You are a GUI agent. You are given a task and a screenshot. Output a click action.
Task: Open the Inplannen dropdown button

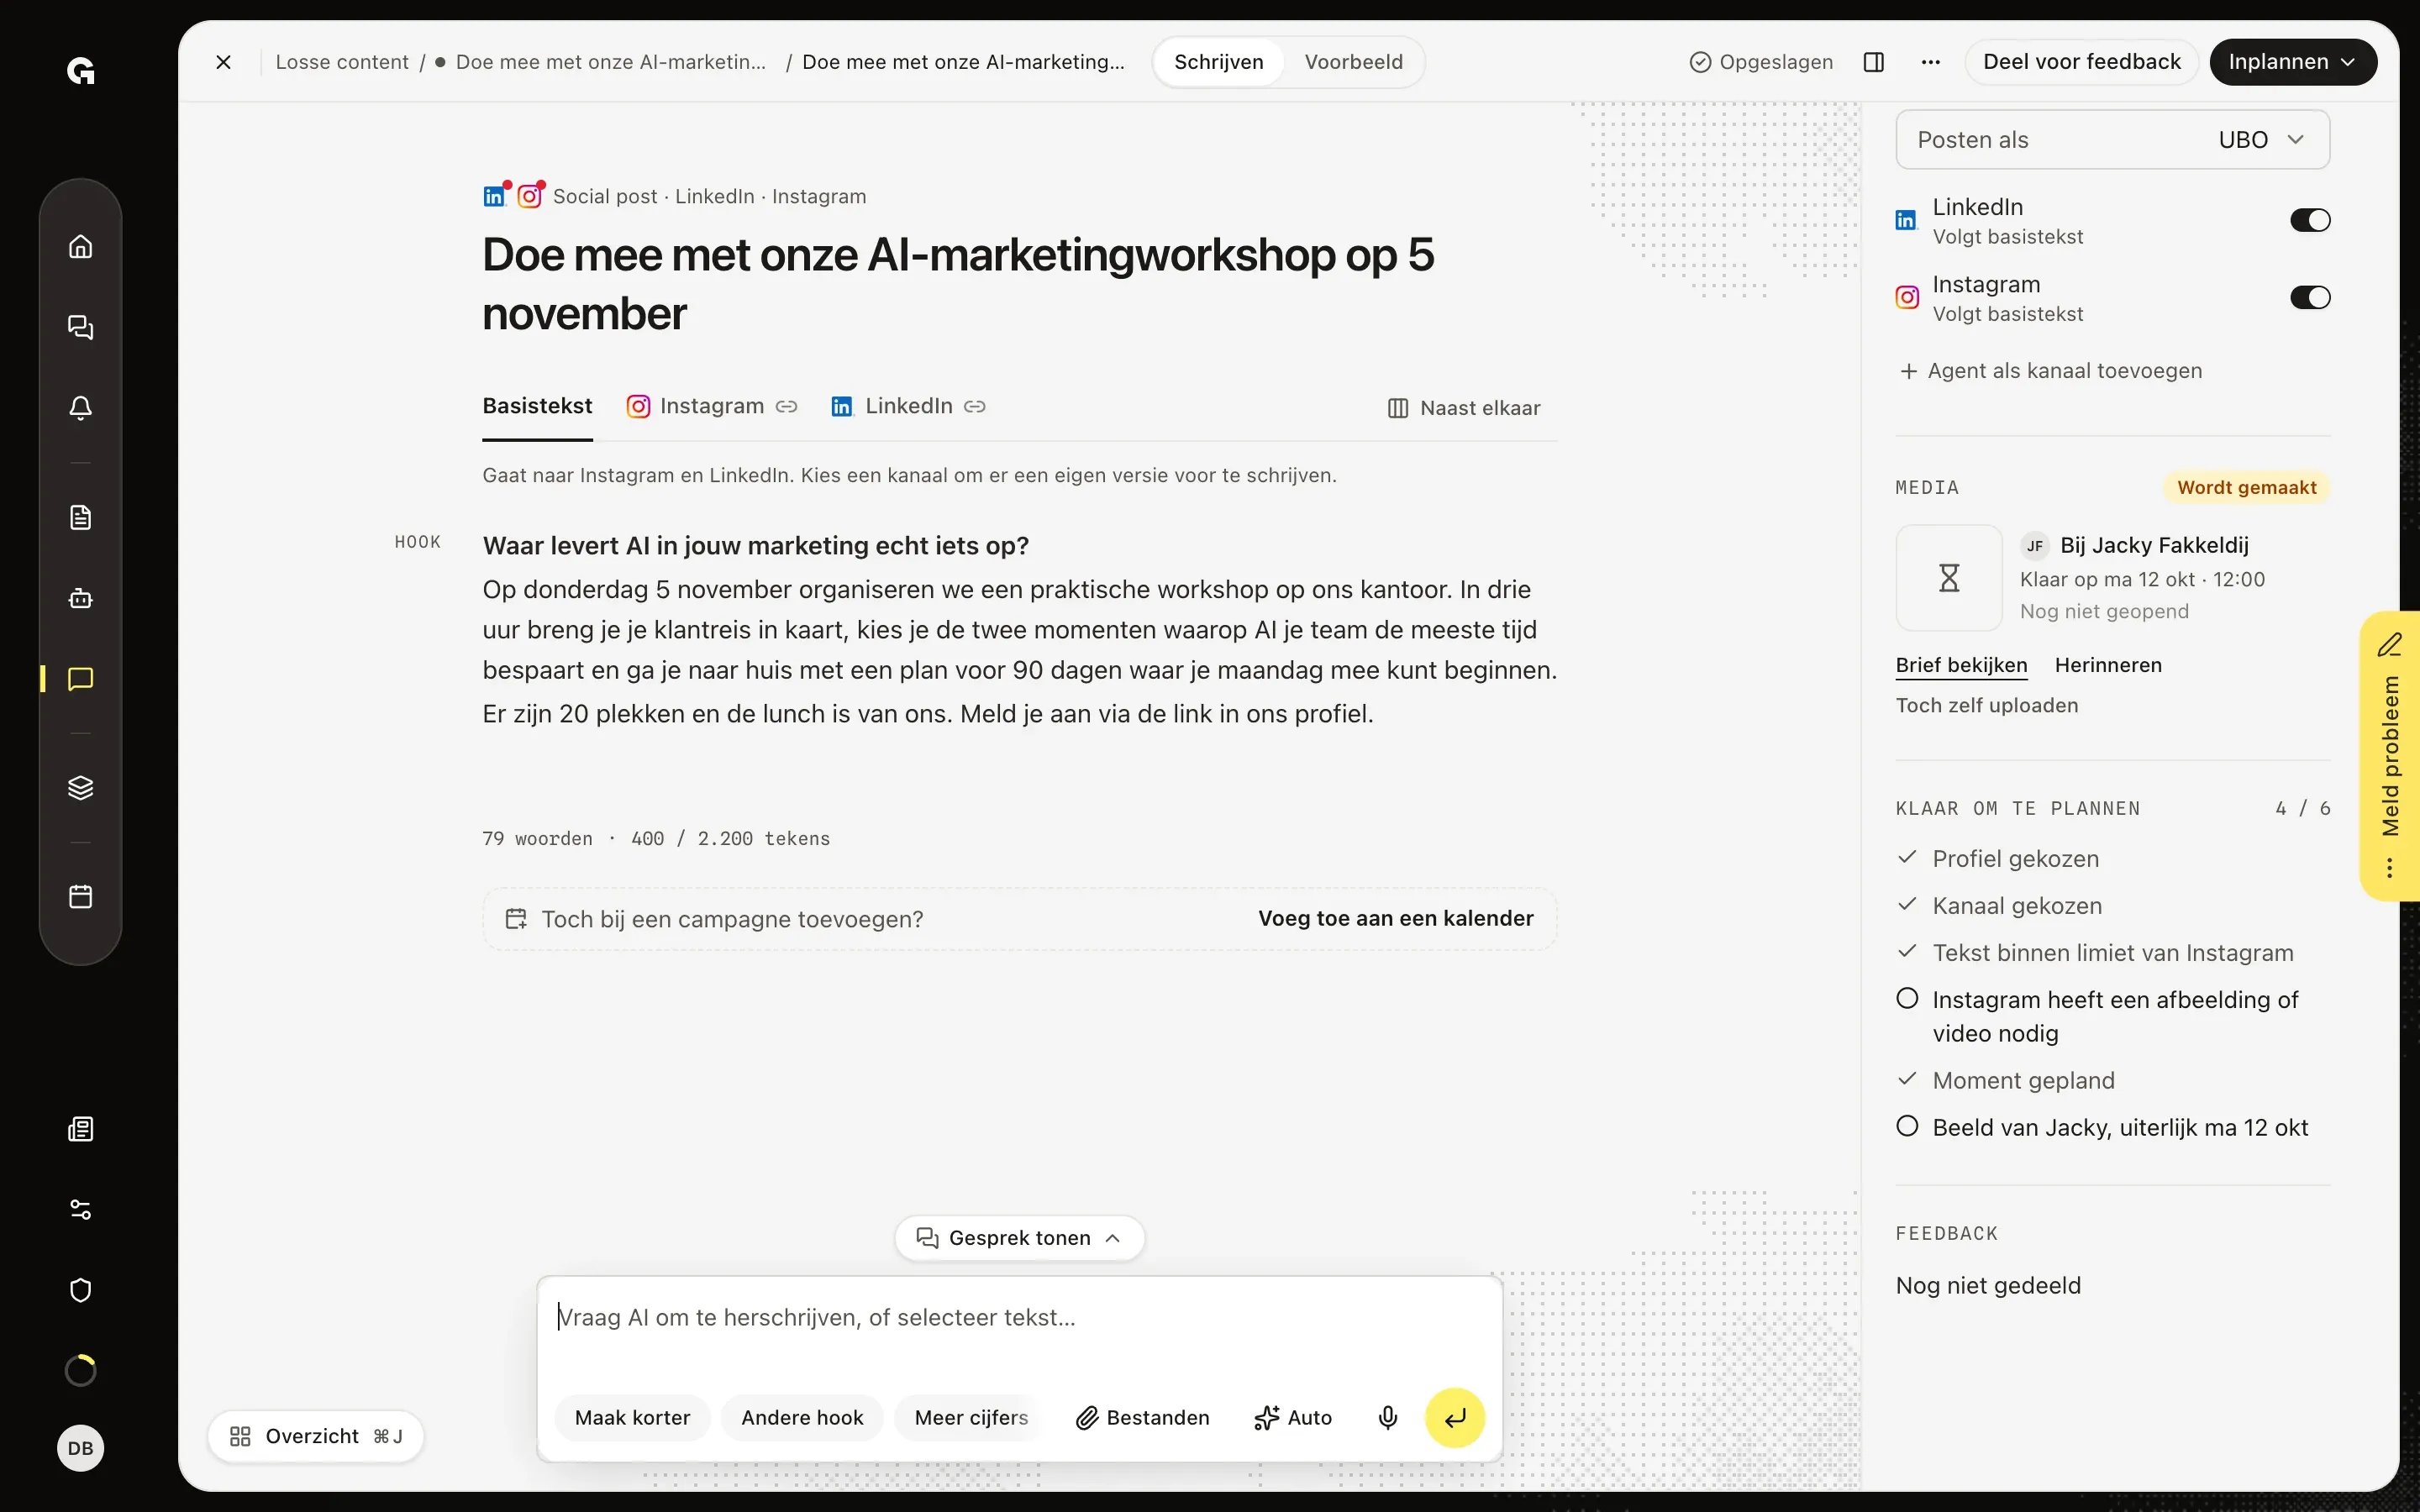(x=2292, y=62)
